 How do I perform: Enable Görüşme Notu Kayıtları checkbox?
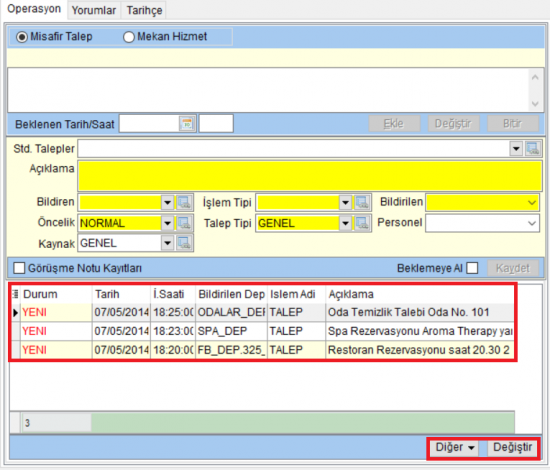[19, 268]
